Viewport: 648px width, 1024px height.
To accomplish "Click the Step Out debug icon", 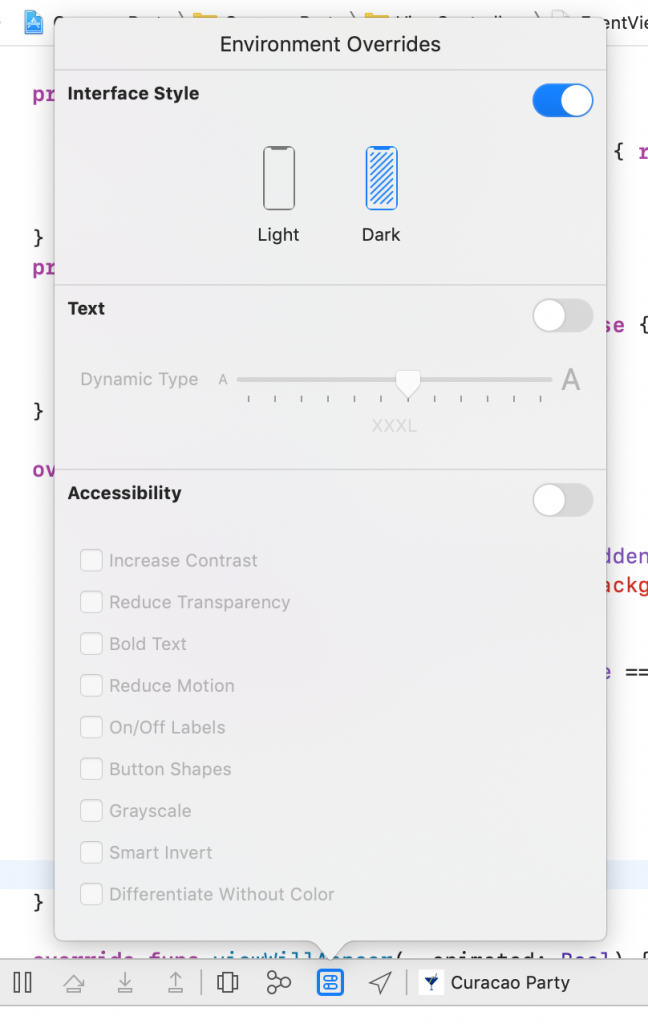I will point(176,983).
